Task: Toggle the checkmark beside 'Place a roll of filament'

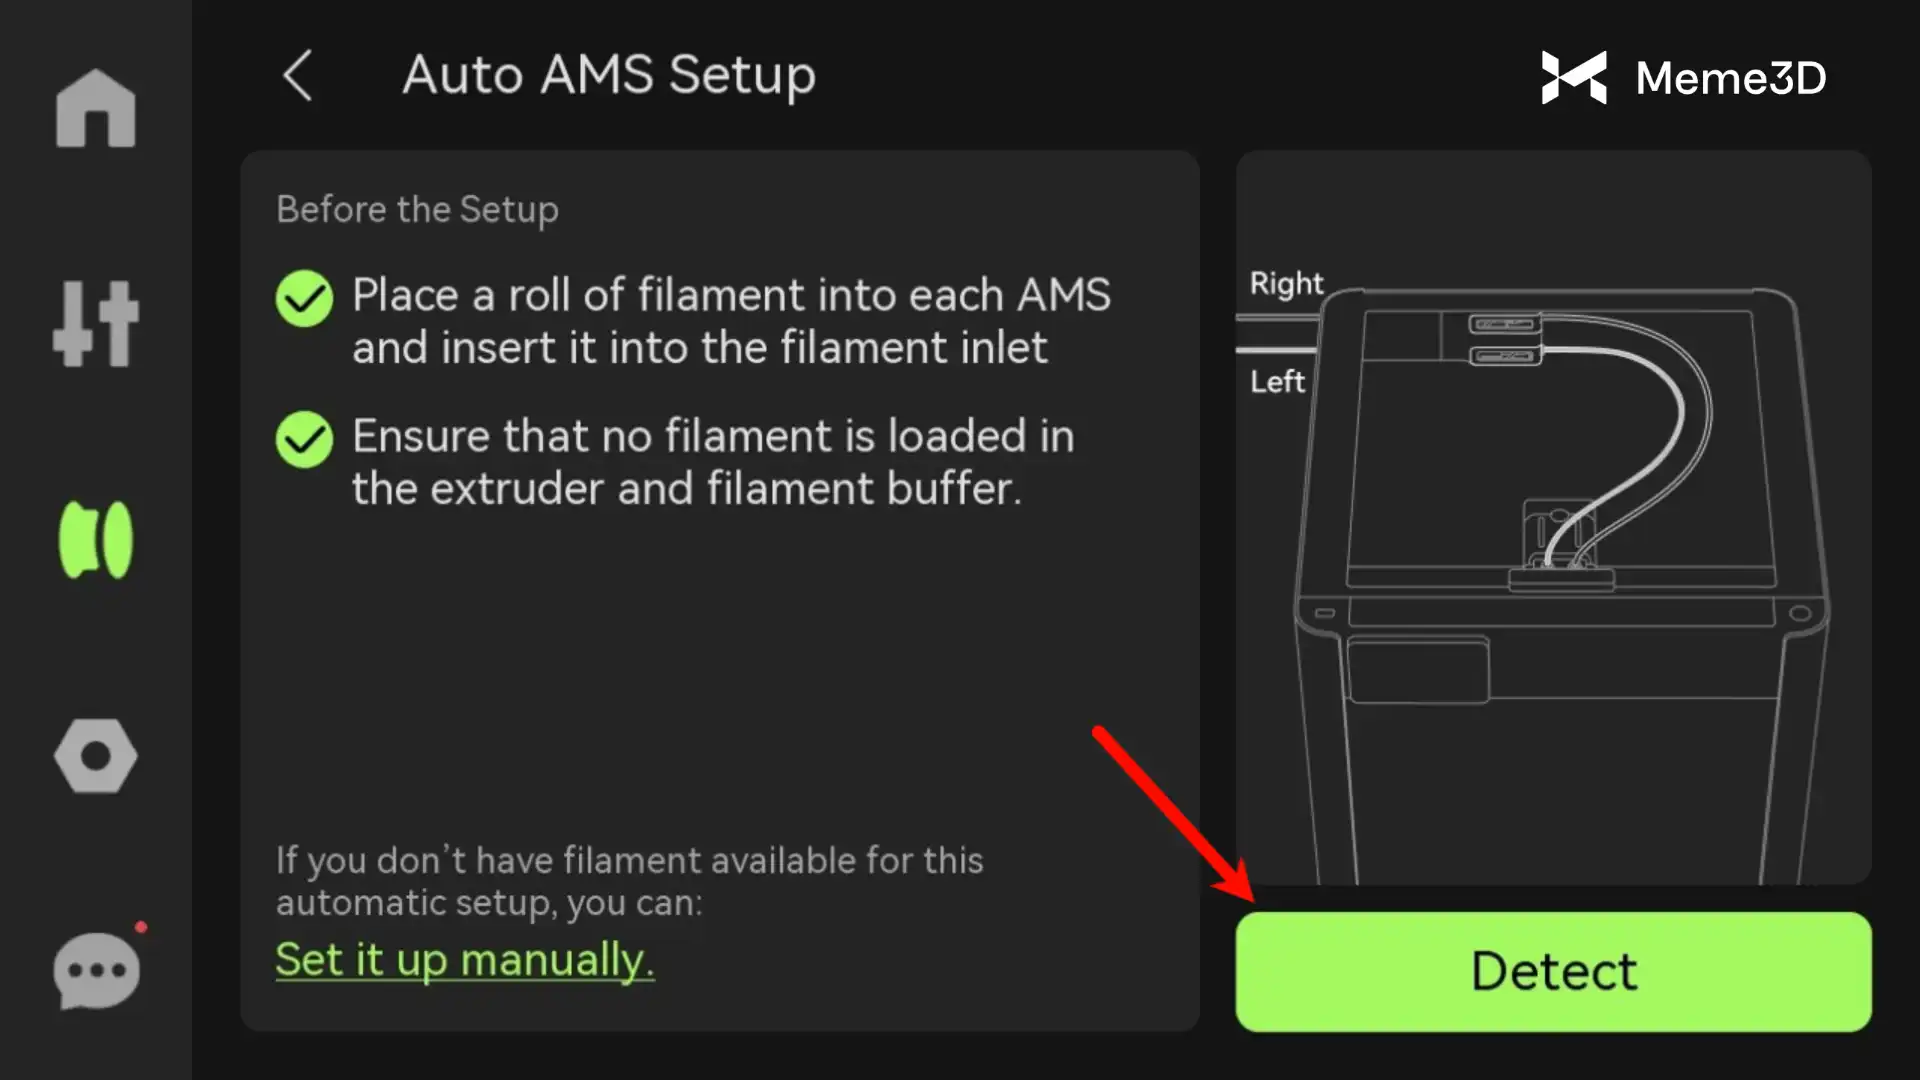Action: pos(304,298)
